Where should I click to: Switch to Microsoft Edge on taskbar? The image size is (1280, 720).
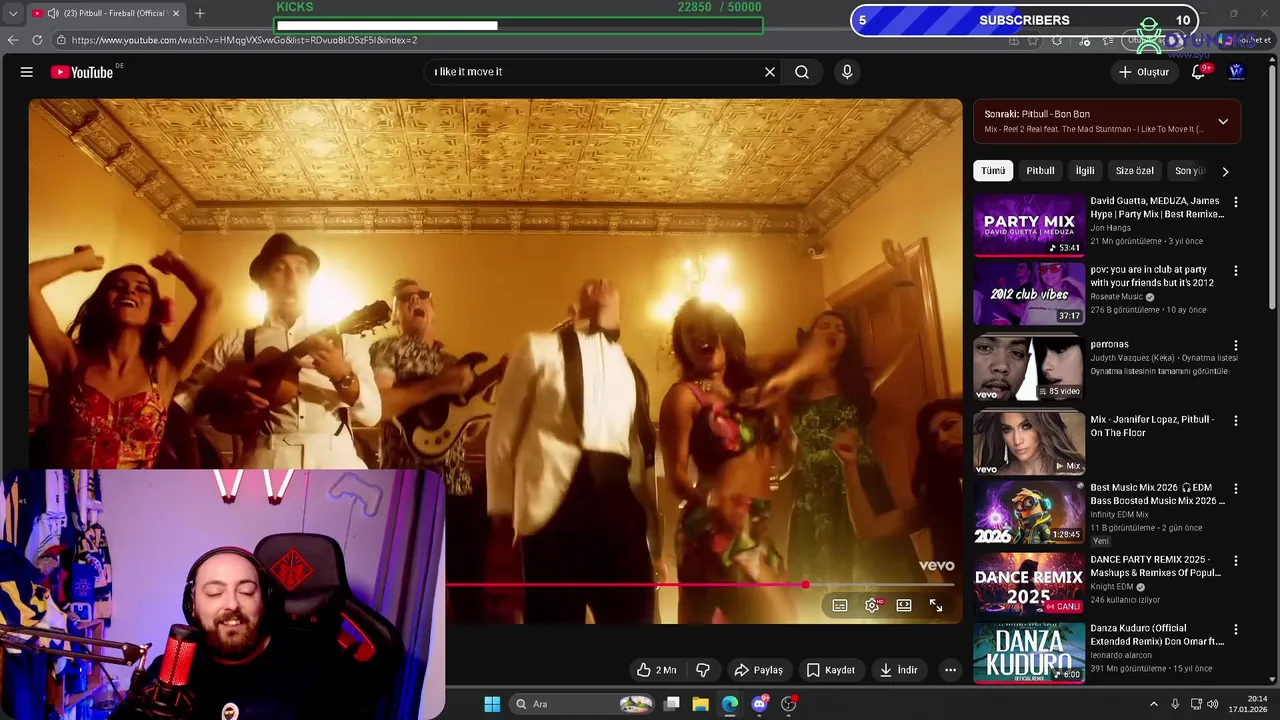730,704
